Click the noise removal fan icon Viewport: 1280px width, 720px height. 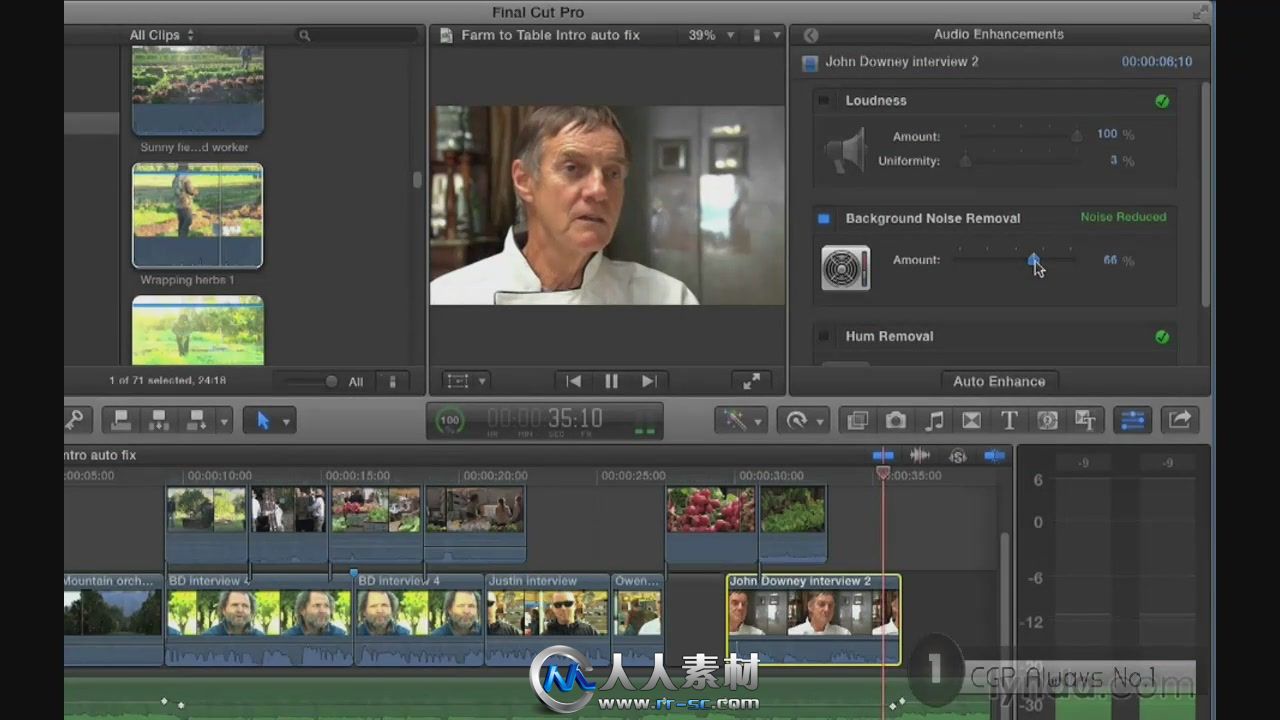(846, 268)
